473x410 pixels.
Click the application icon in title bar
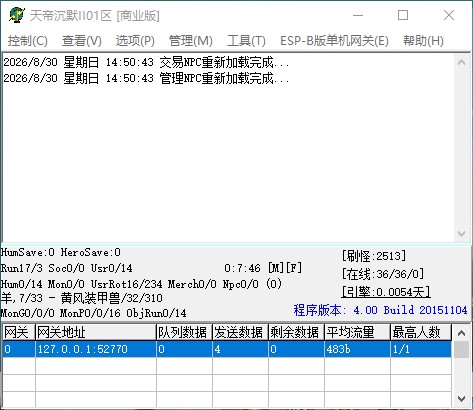click(17, 15)
